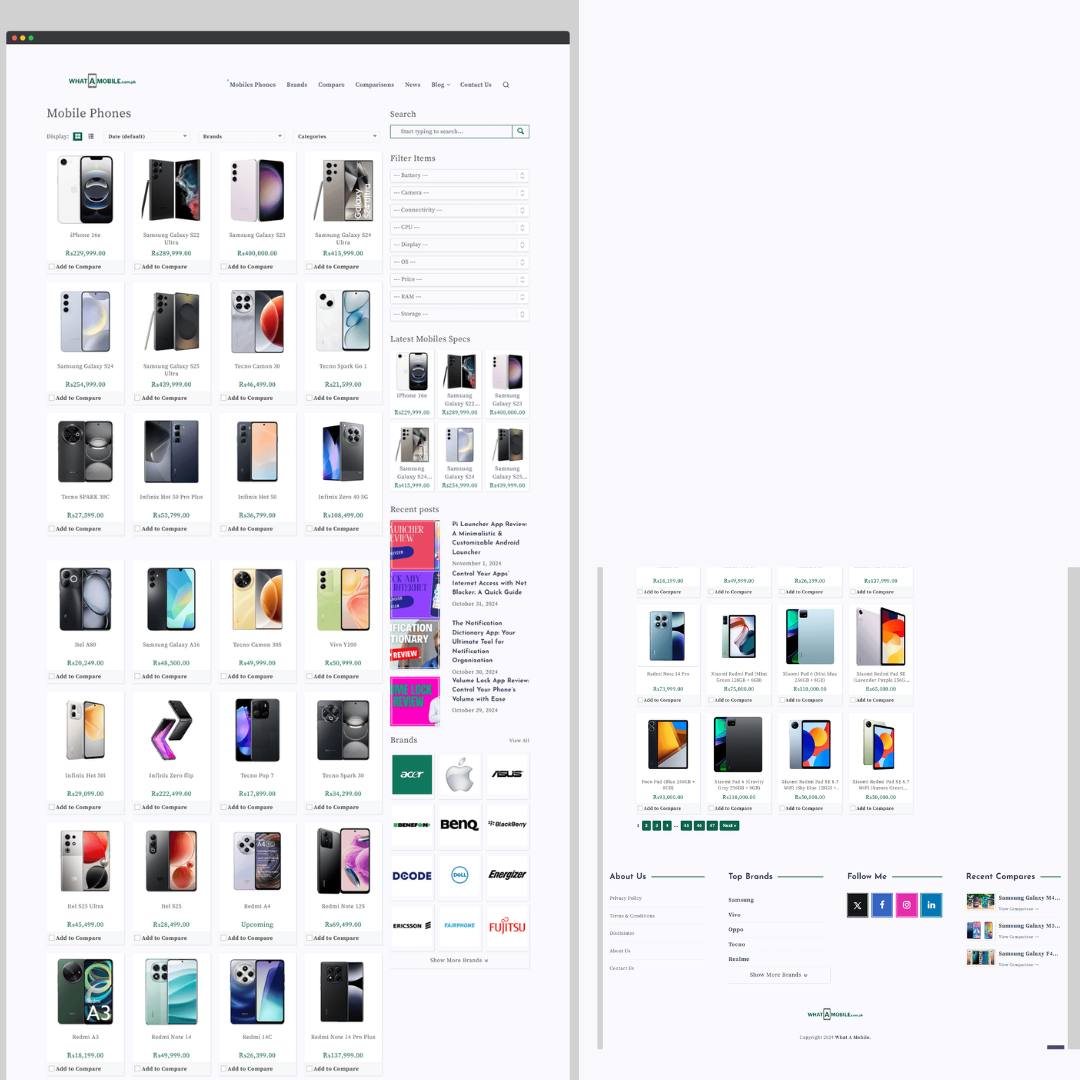Click the Start typing to search field
1080x1080 pixels.
tap(451, 132)
